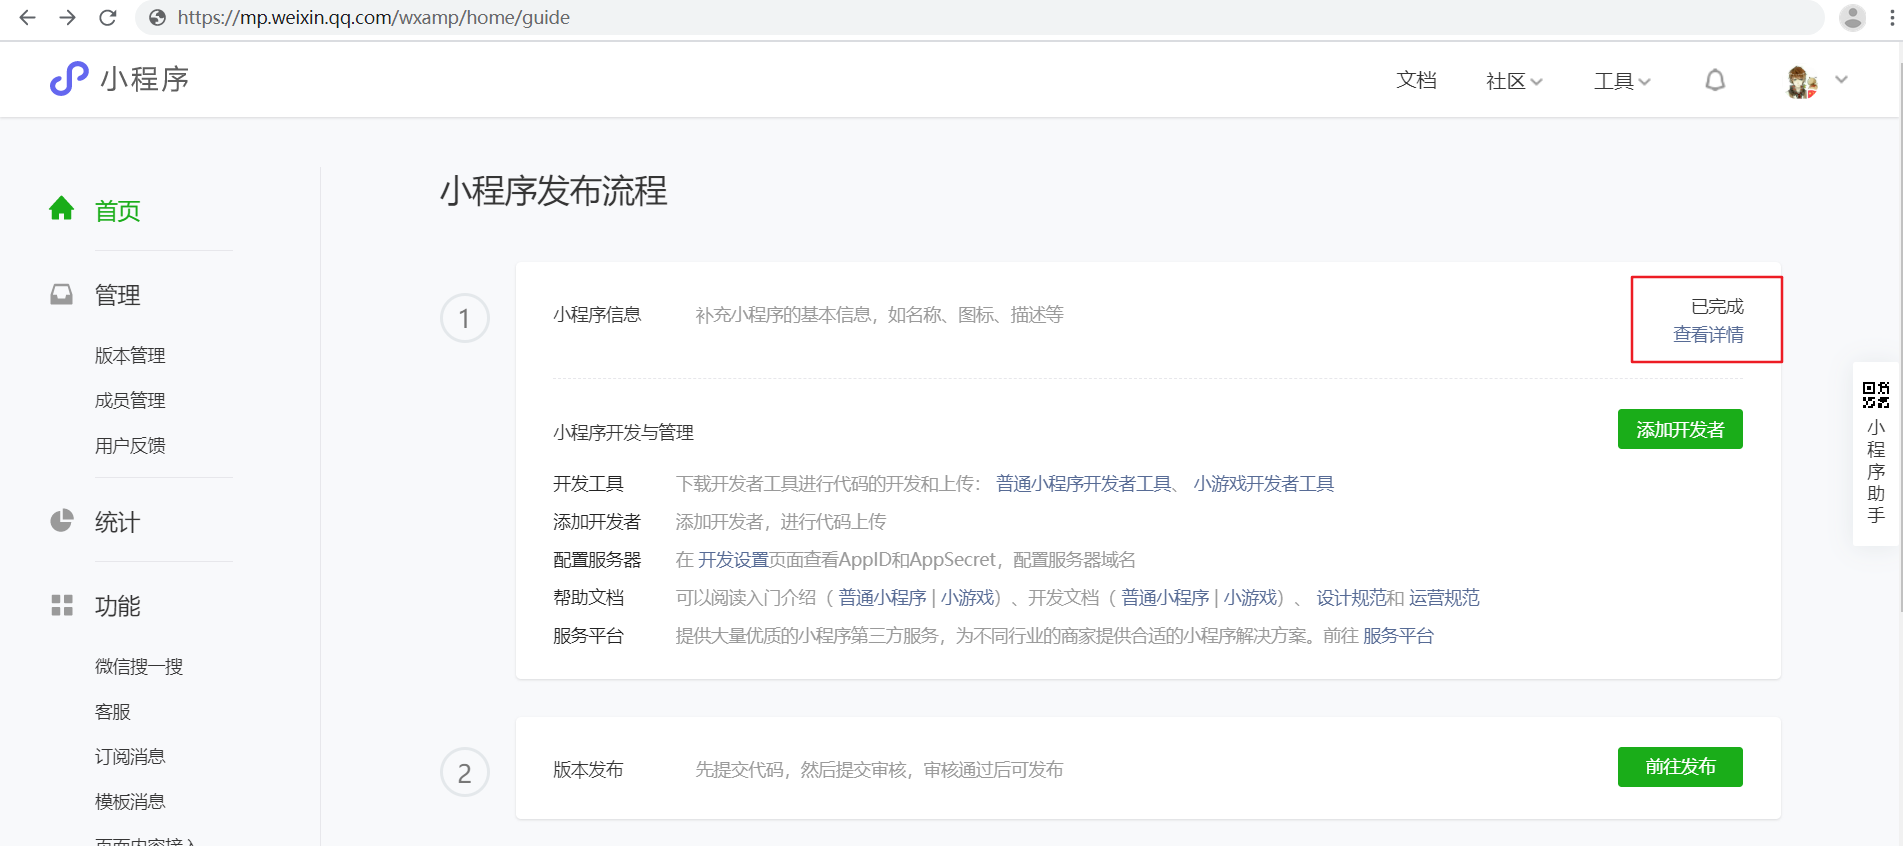Click the 小程序助手 vertical label
The width and height of the screenshot is (1903, 846).
click(1876, 471)
